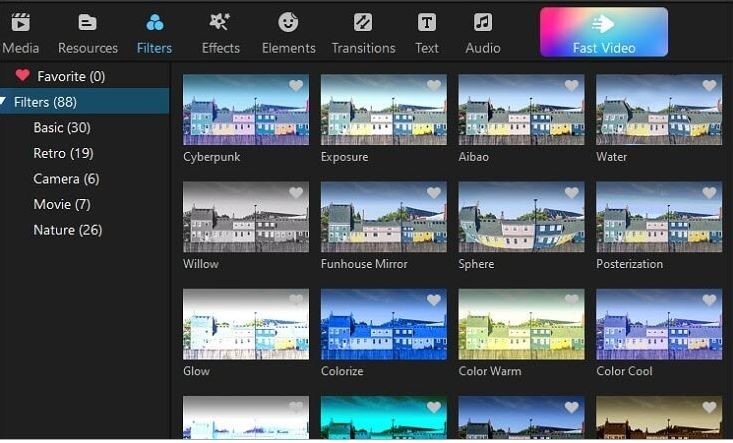Screen dimensions: 733x443
Task: Click the Posterization filter name
Action: click(629, 264)
